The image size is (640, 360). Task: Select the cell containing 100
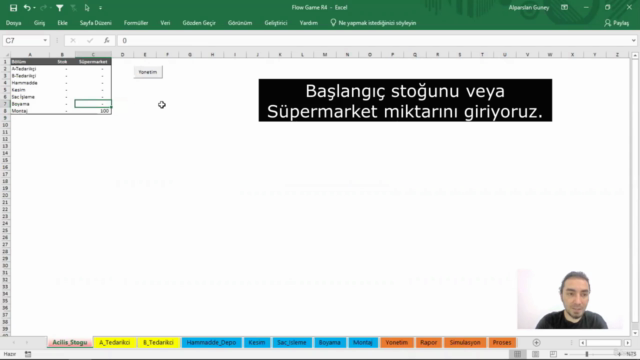point(93,111)
